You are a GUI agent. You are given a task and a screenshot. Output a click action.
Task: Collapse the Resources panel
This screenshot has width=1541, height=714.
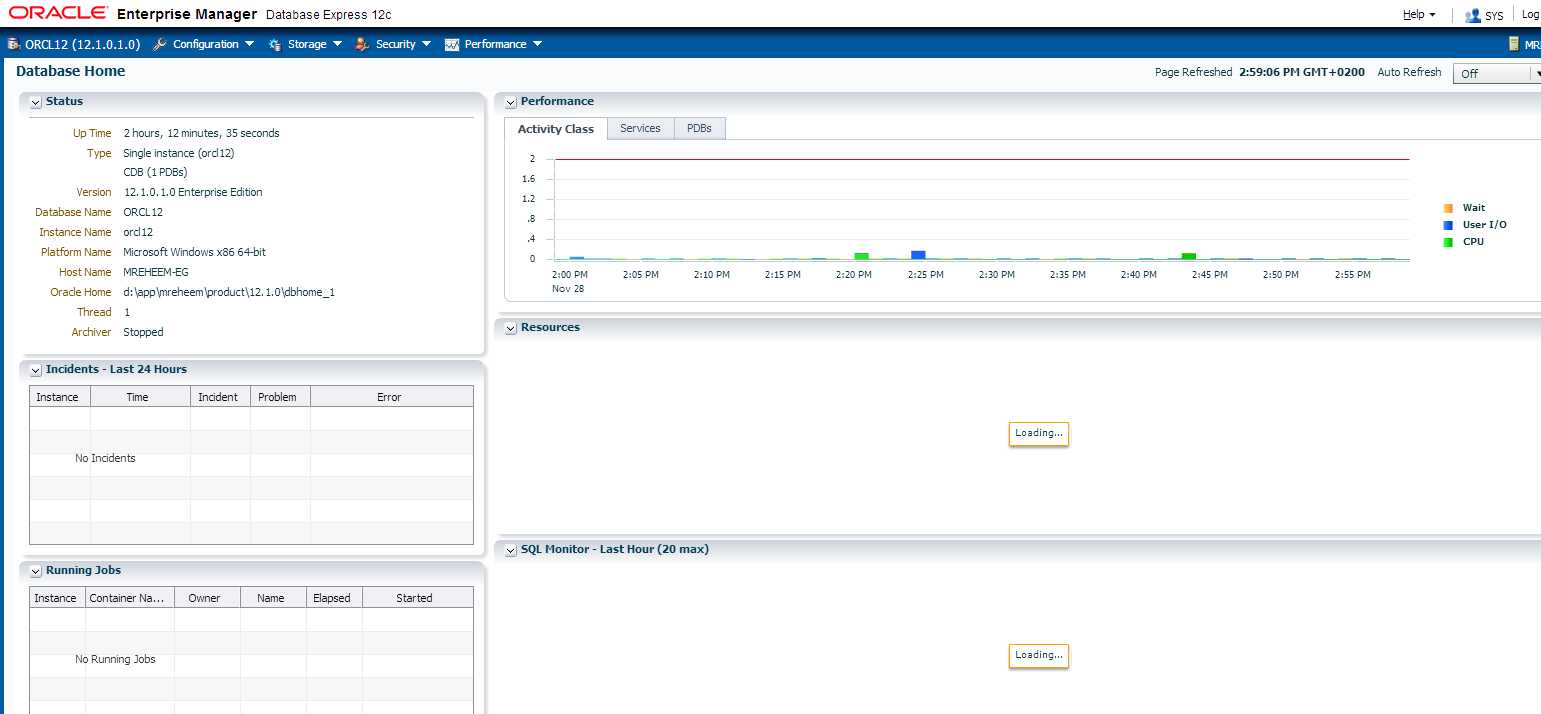tap(510, 328)
